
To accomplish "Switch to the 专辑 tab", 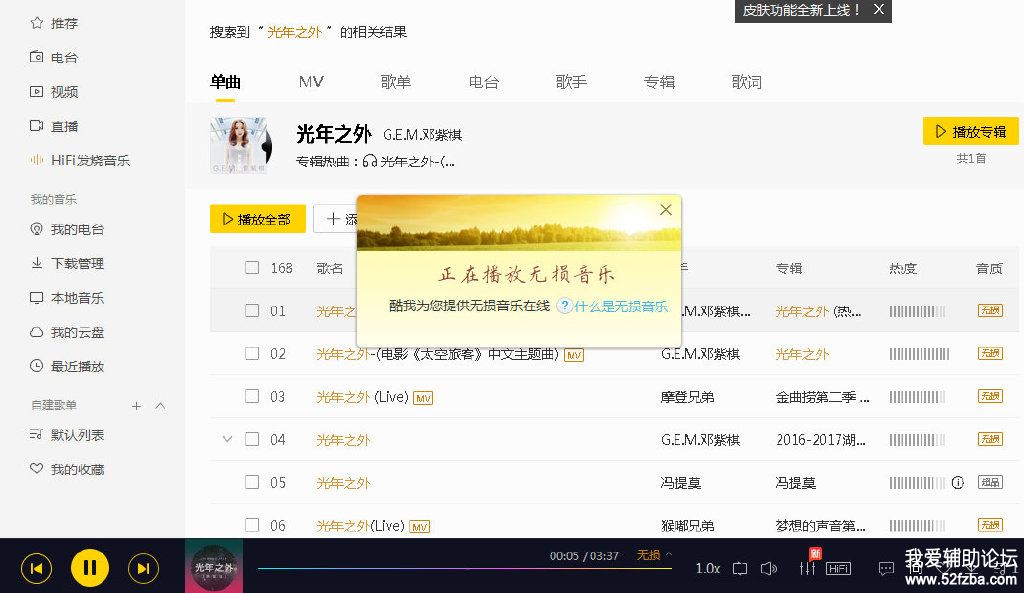I will 660,82.
